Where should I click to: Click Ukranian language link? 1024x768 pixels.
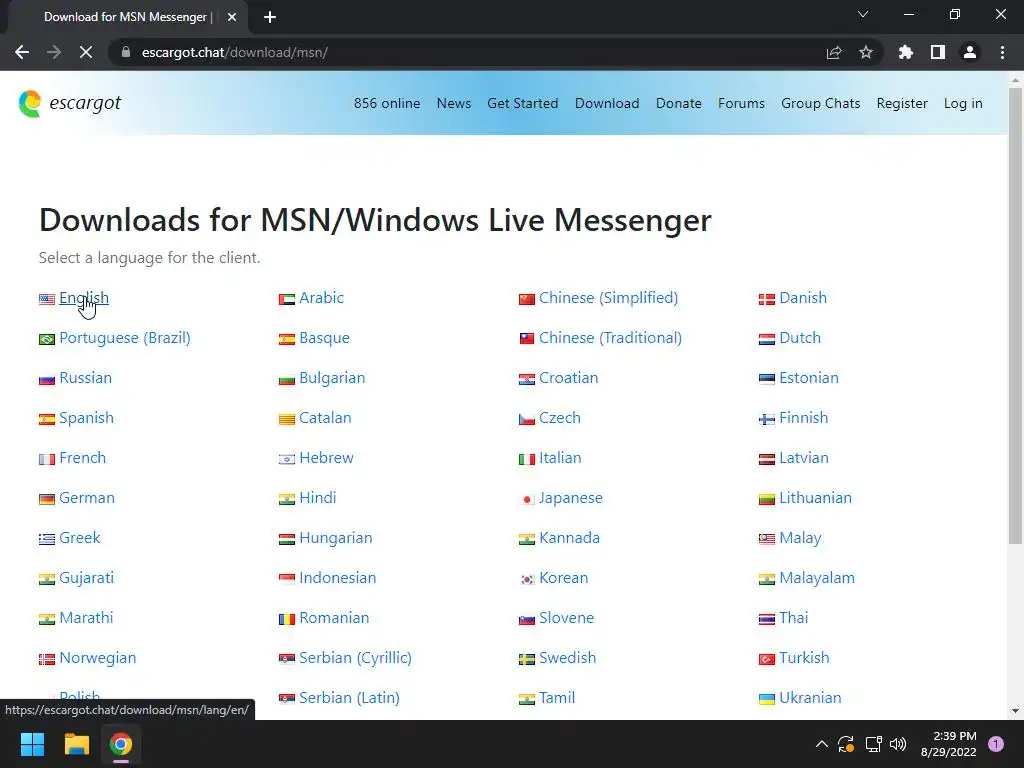[810, 697]
